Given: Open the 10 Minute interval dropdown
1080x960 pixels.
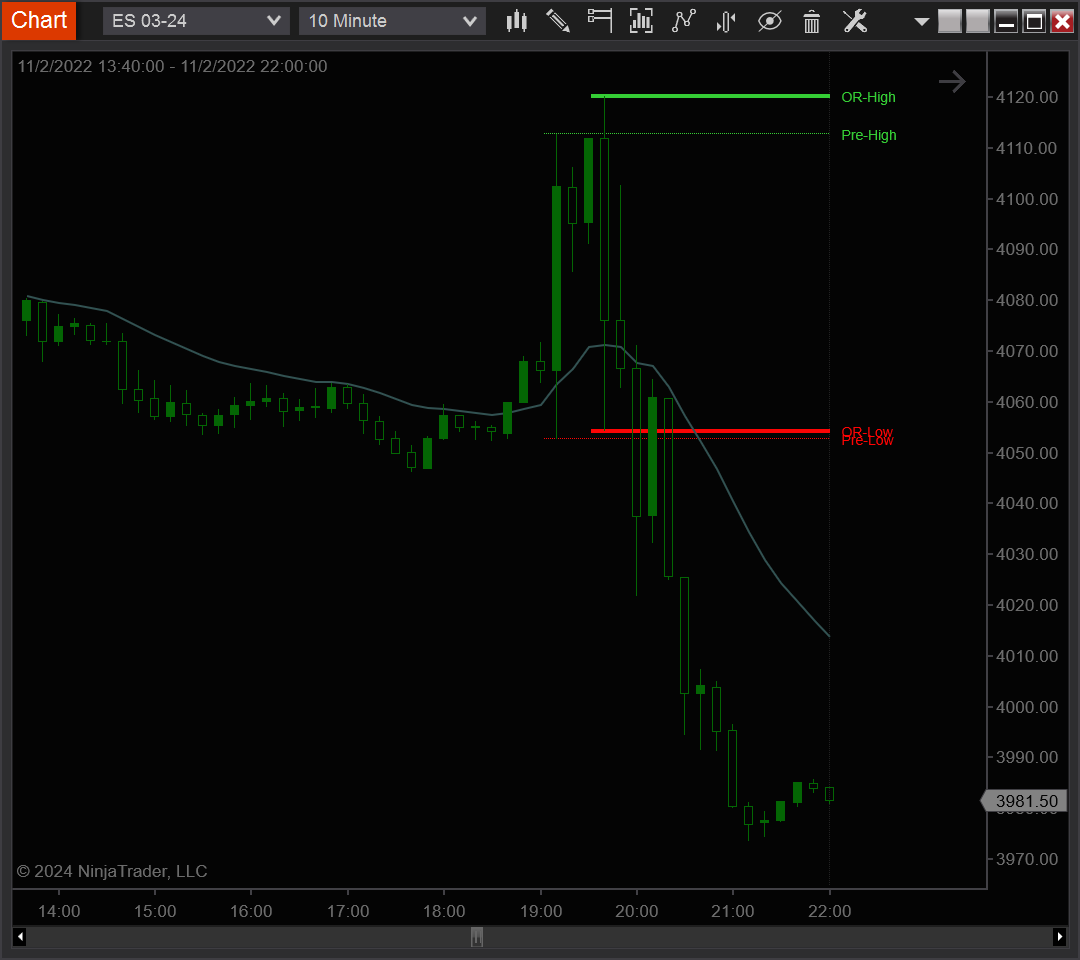Looking at the screenshot, I should [392, 21].
